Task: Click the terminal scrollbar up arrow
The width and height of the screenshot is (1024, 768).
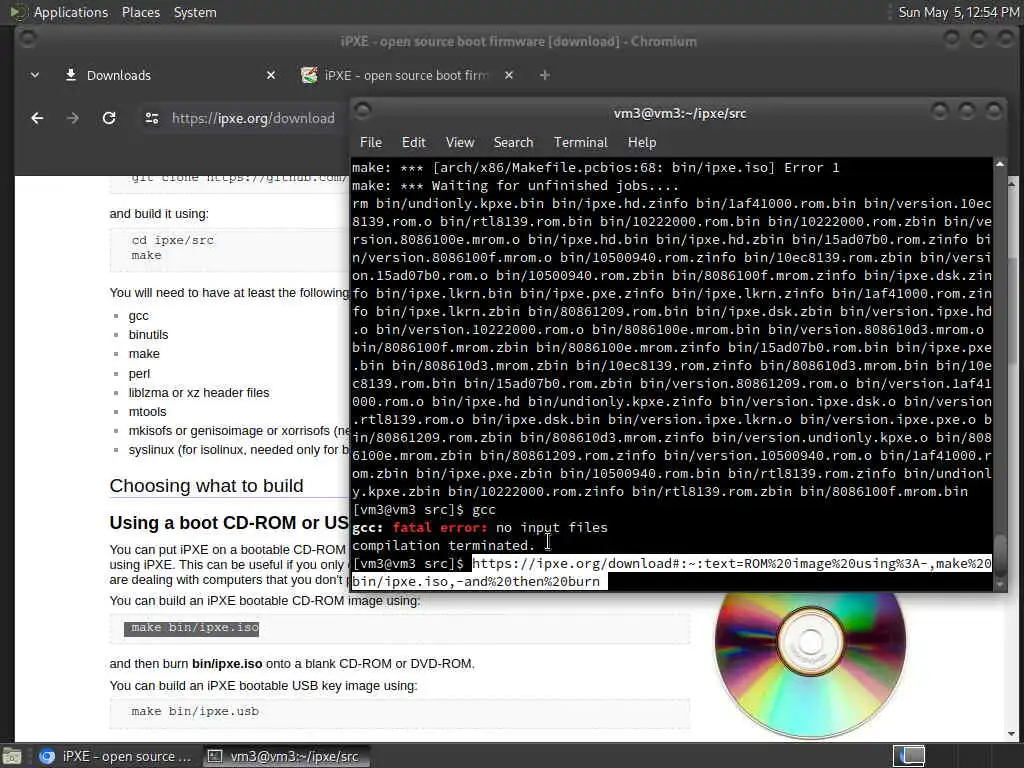Action: coord(1000,165)
